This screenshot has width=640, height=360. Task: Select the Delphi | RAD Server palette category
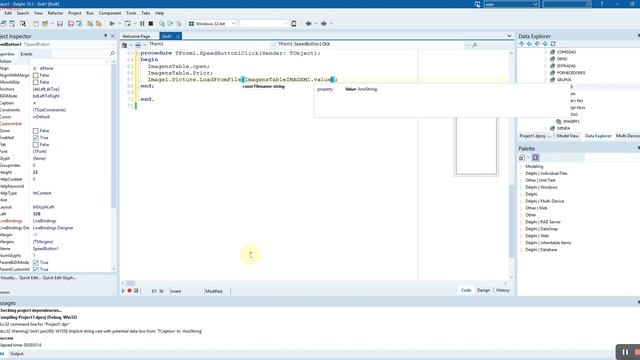coord(543,222)
